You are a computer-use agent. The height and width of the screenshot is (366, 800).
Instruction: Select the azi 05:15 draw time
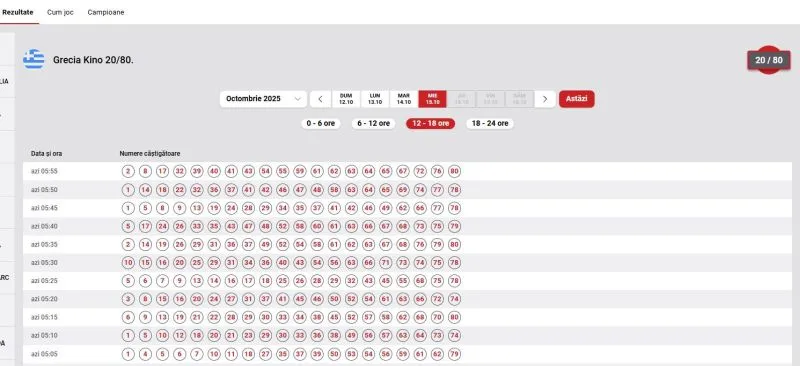[x=44, y=318]
